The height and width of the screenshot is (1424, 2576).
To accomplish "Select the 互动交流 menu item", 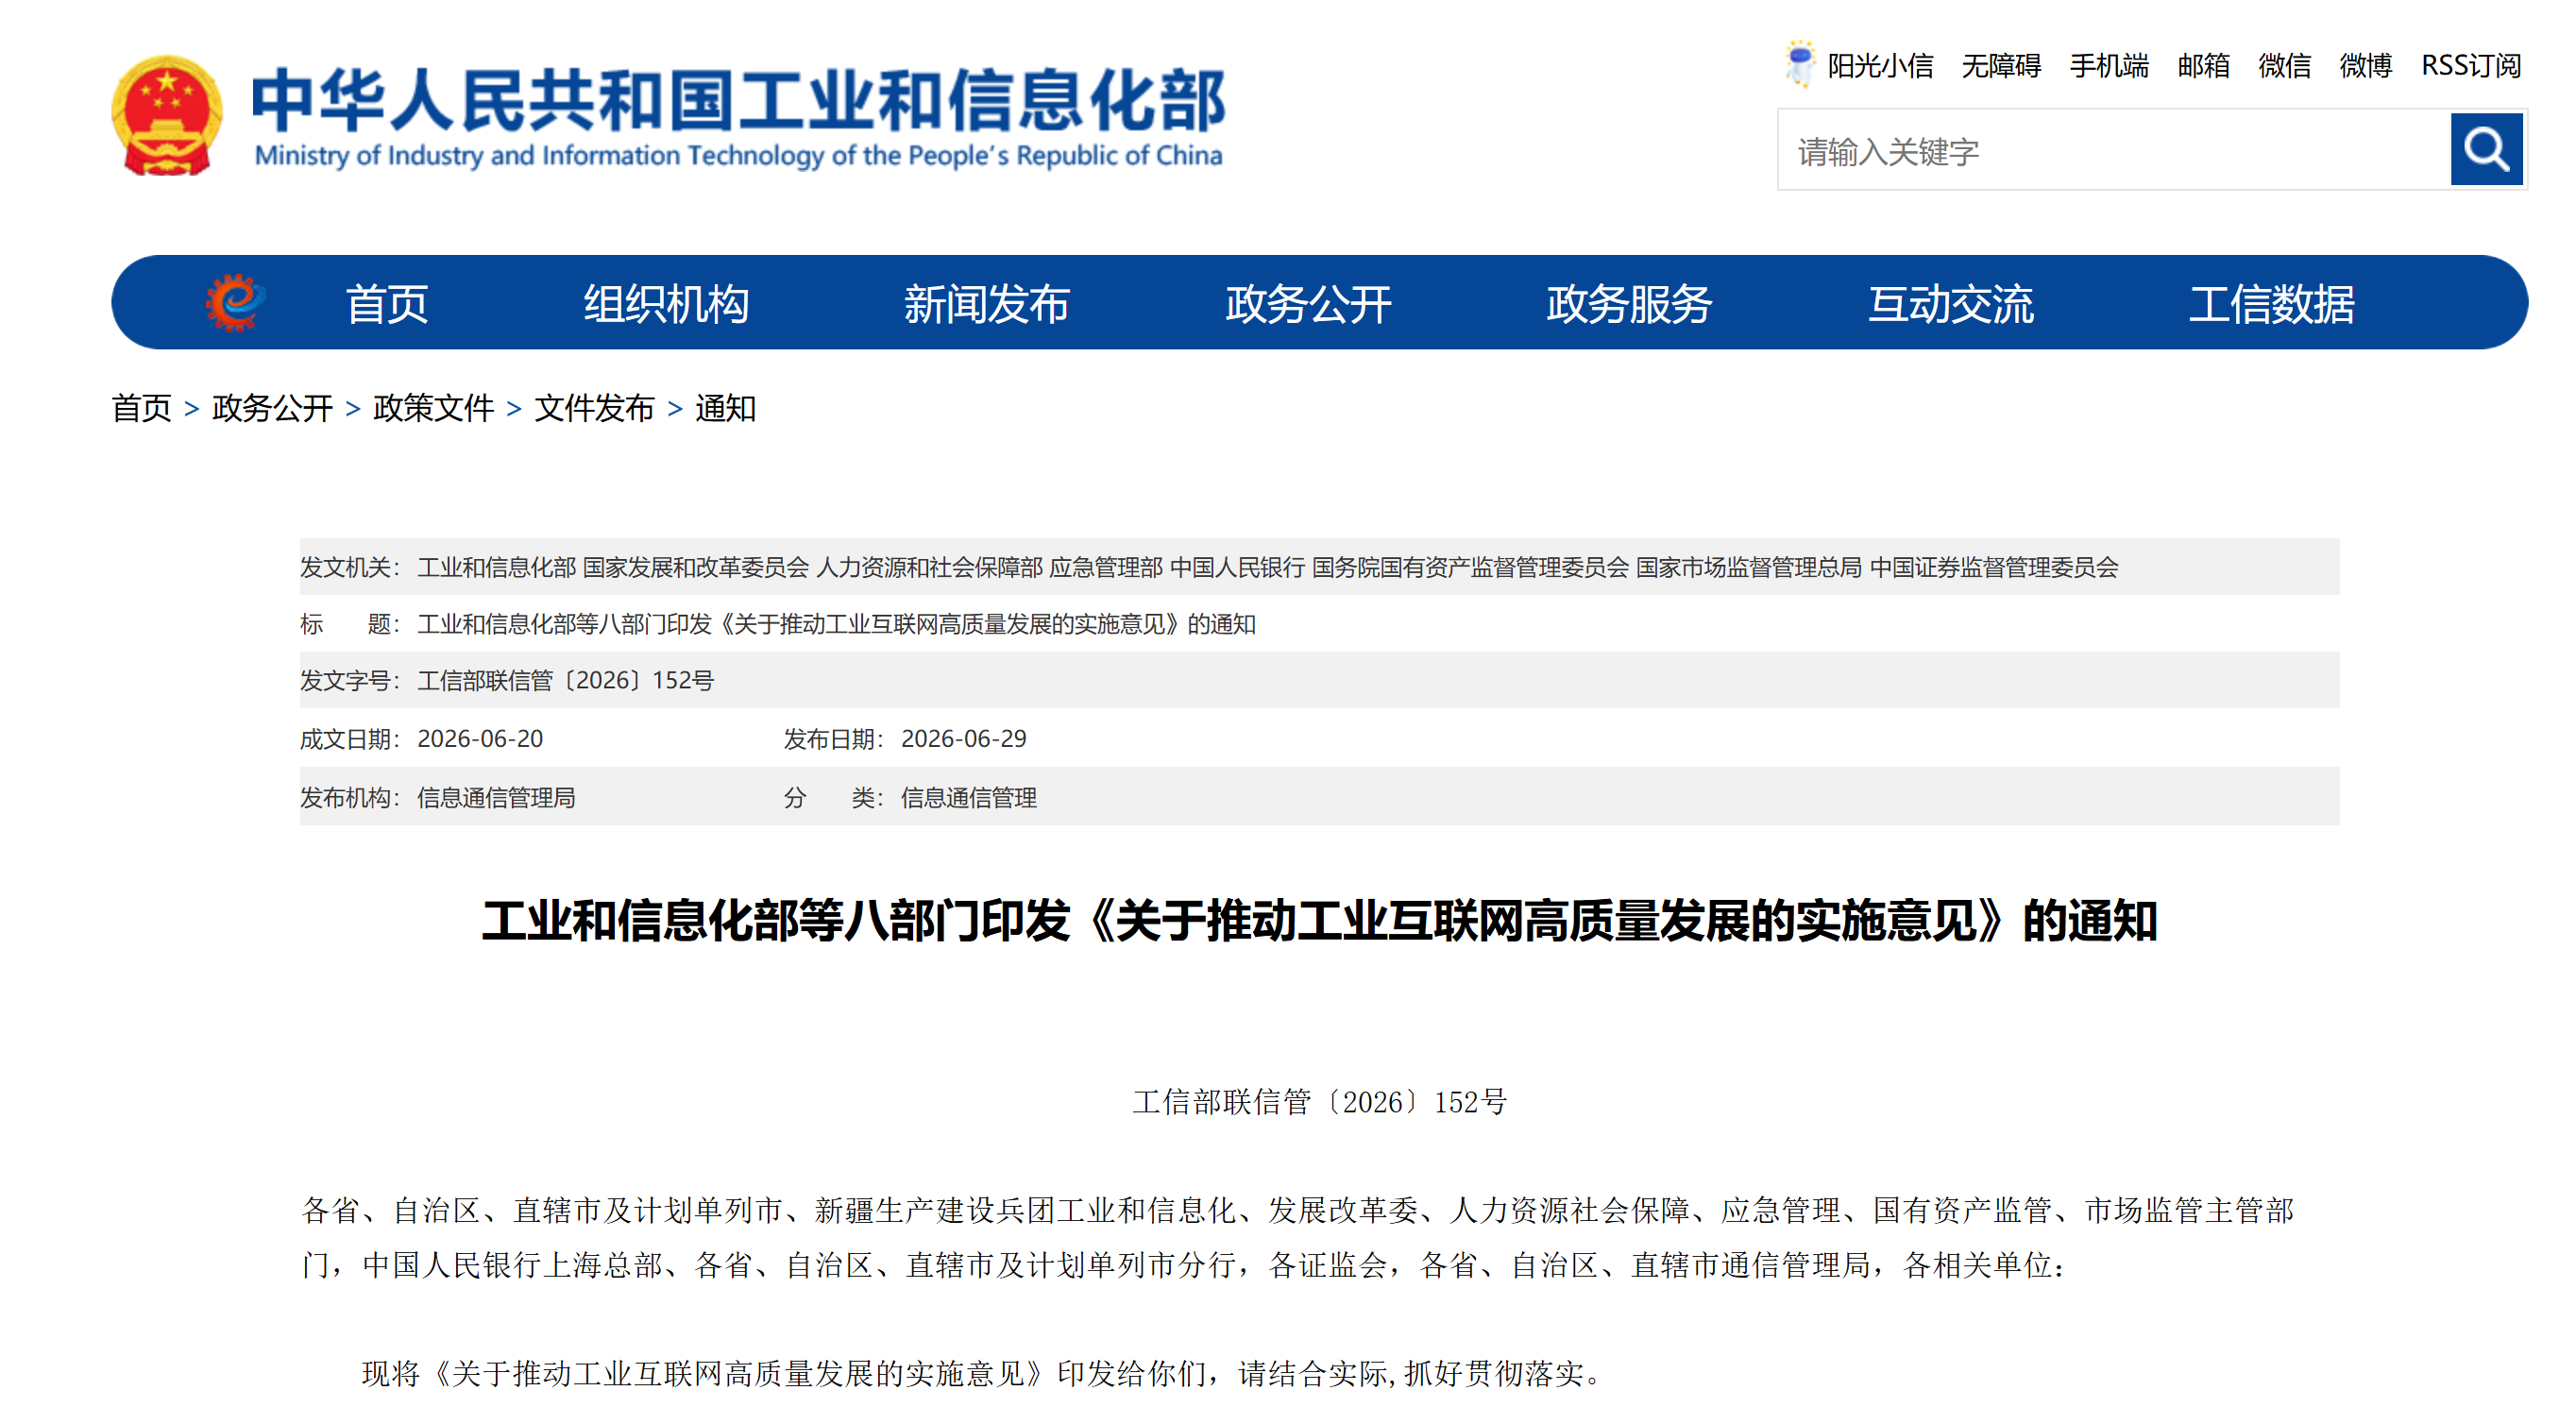I will (x=1951, y=304).
